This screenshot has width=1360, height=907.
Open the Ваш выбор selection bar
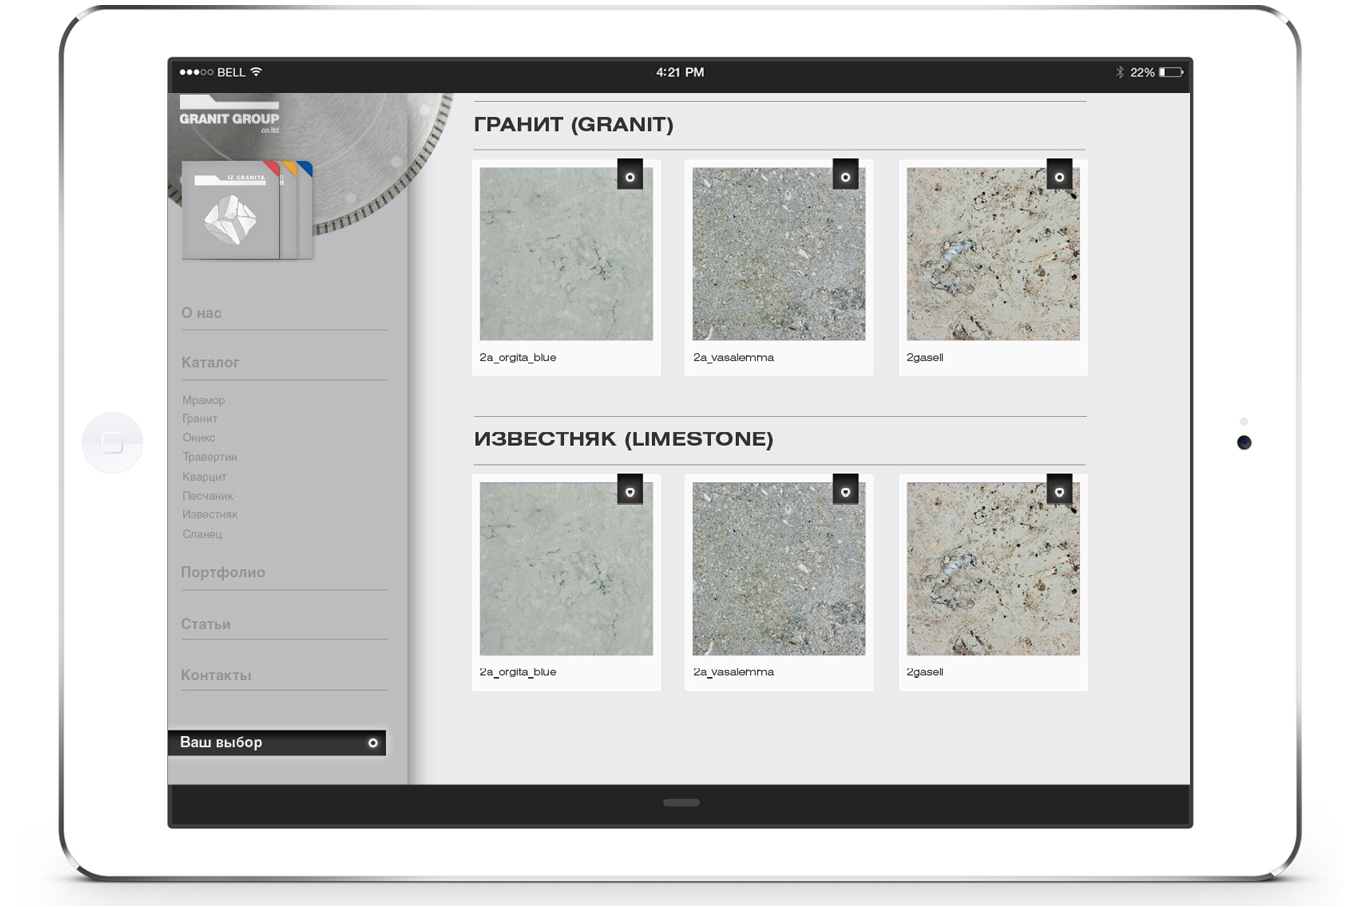point(277,742)
